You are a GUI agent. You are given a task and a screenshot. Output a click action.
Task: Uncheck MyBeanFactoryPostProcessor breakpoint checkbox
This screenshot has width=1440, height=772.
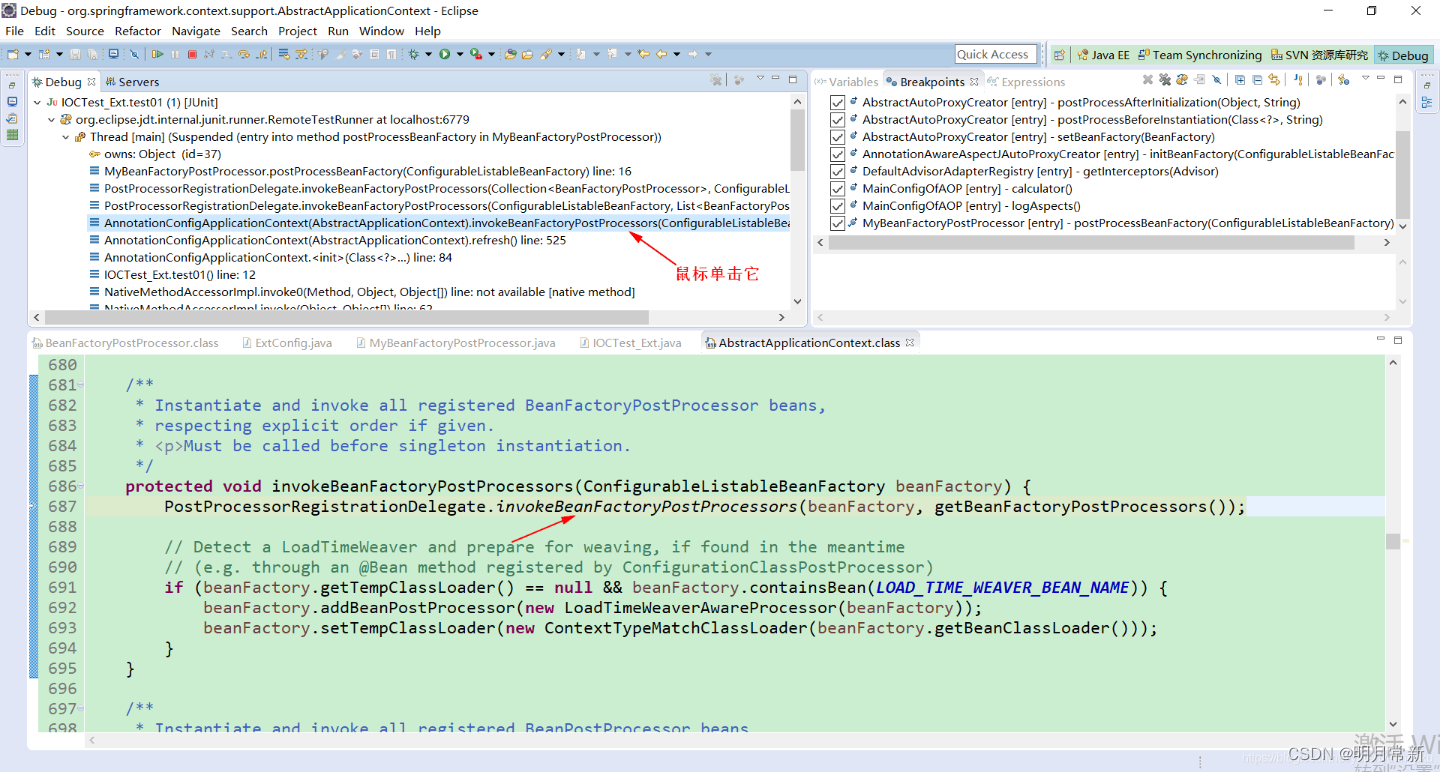(x=838, y=223)
